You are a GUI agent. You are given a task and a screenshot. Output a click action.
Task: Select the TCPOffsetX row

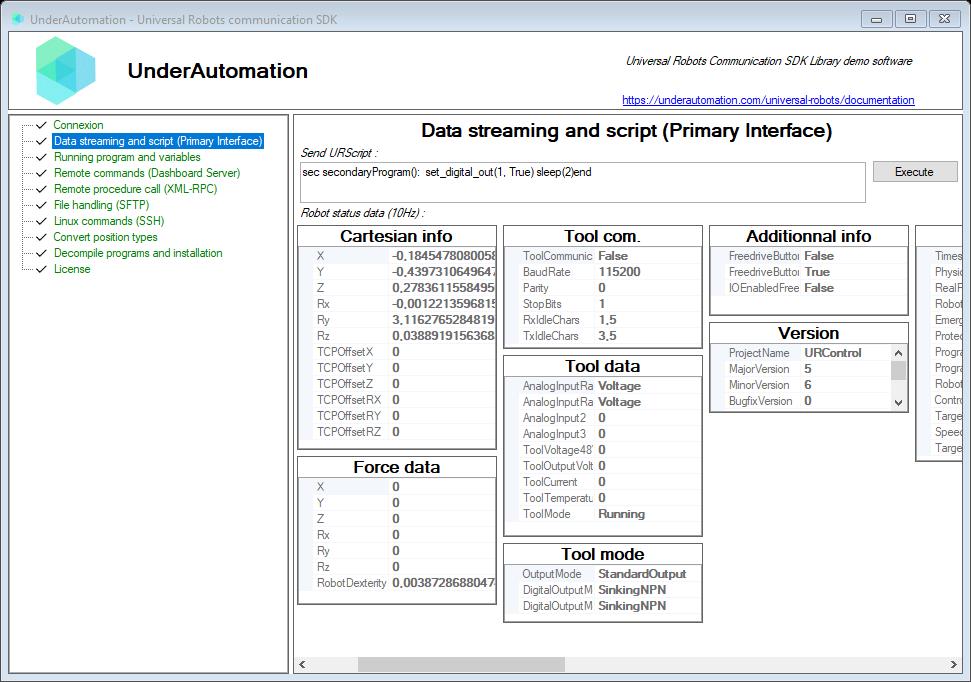[x=398, y=352]
